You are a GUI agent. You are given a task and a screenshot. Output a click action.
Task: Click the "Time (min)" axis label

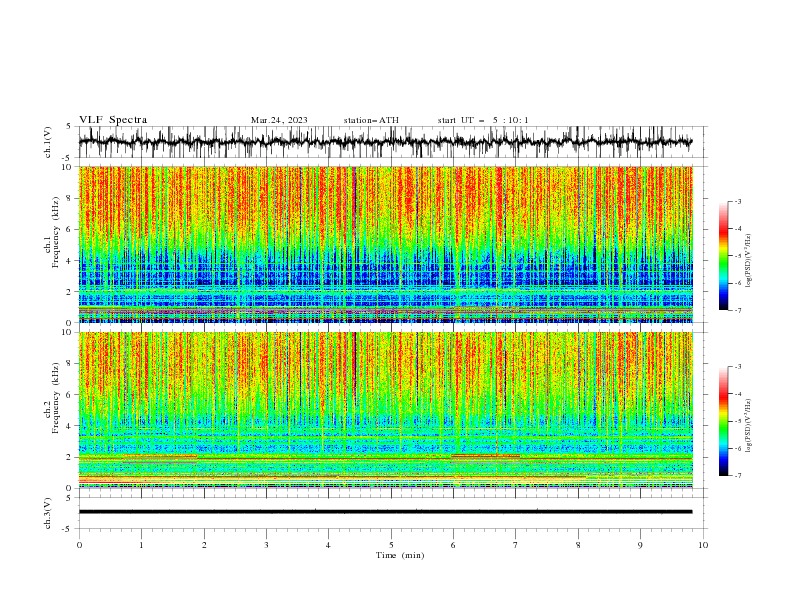click(400, 555)
